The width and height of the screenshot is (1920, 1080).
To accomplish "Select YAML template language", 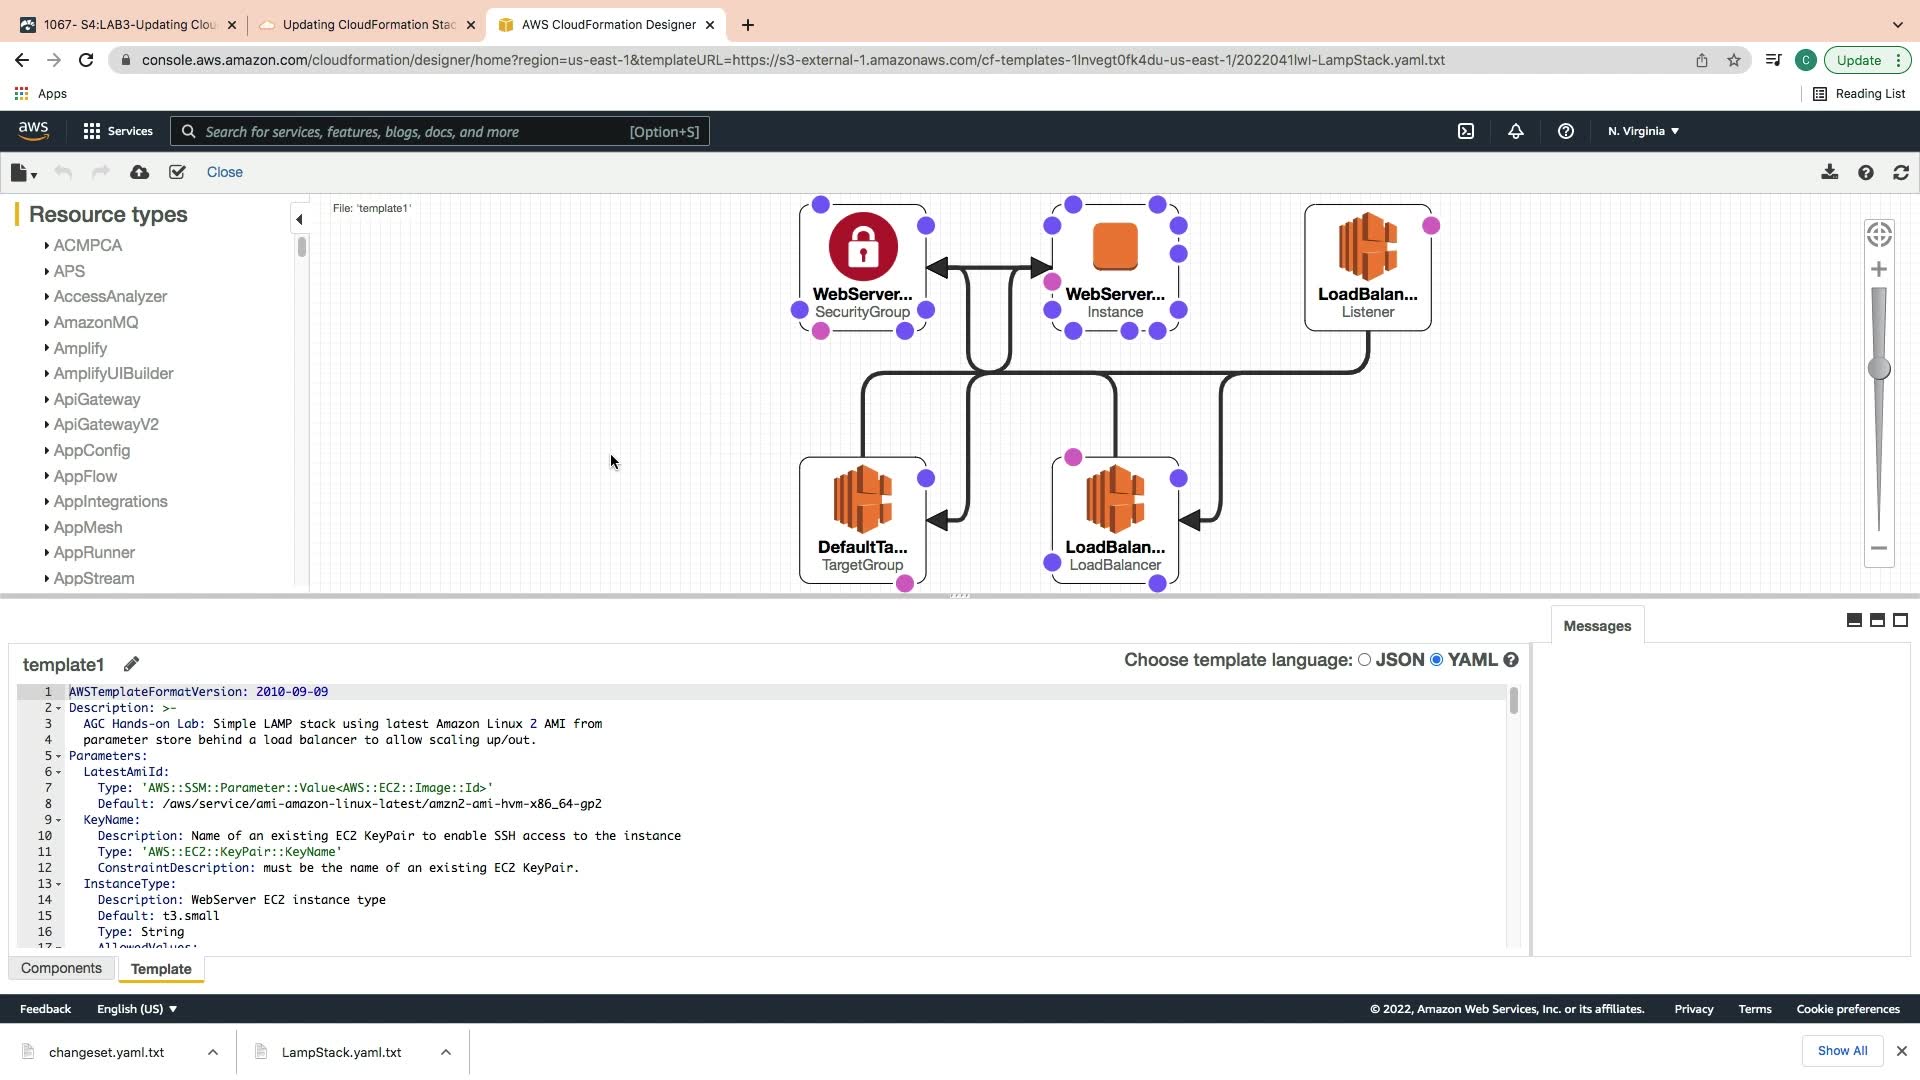I will pos(1437,660).
